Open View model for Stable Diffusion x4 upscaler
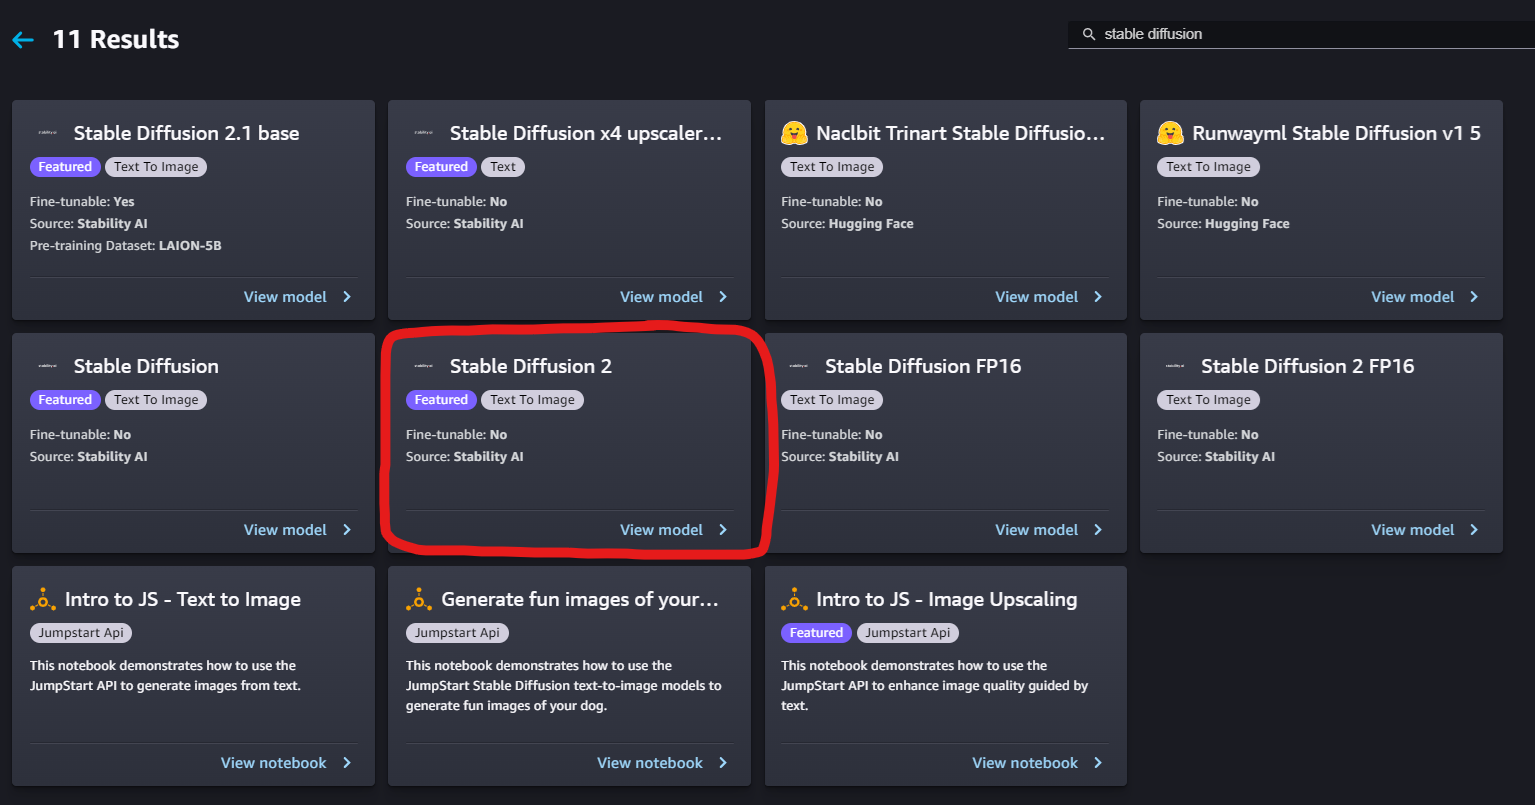The height and width of the screenshot is (805, 1535). click(661, 297)
